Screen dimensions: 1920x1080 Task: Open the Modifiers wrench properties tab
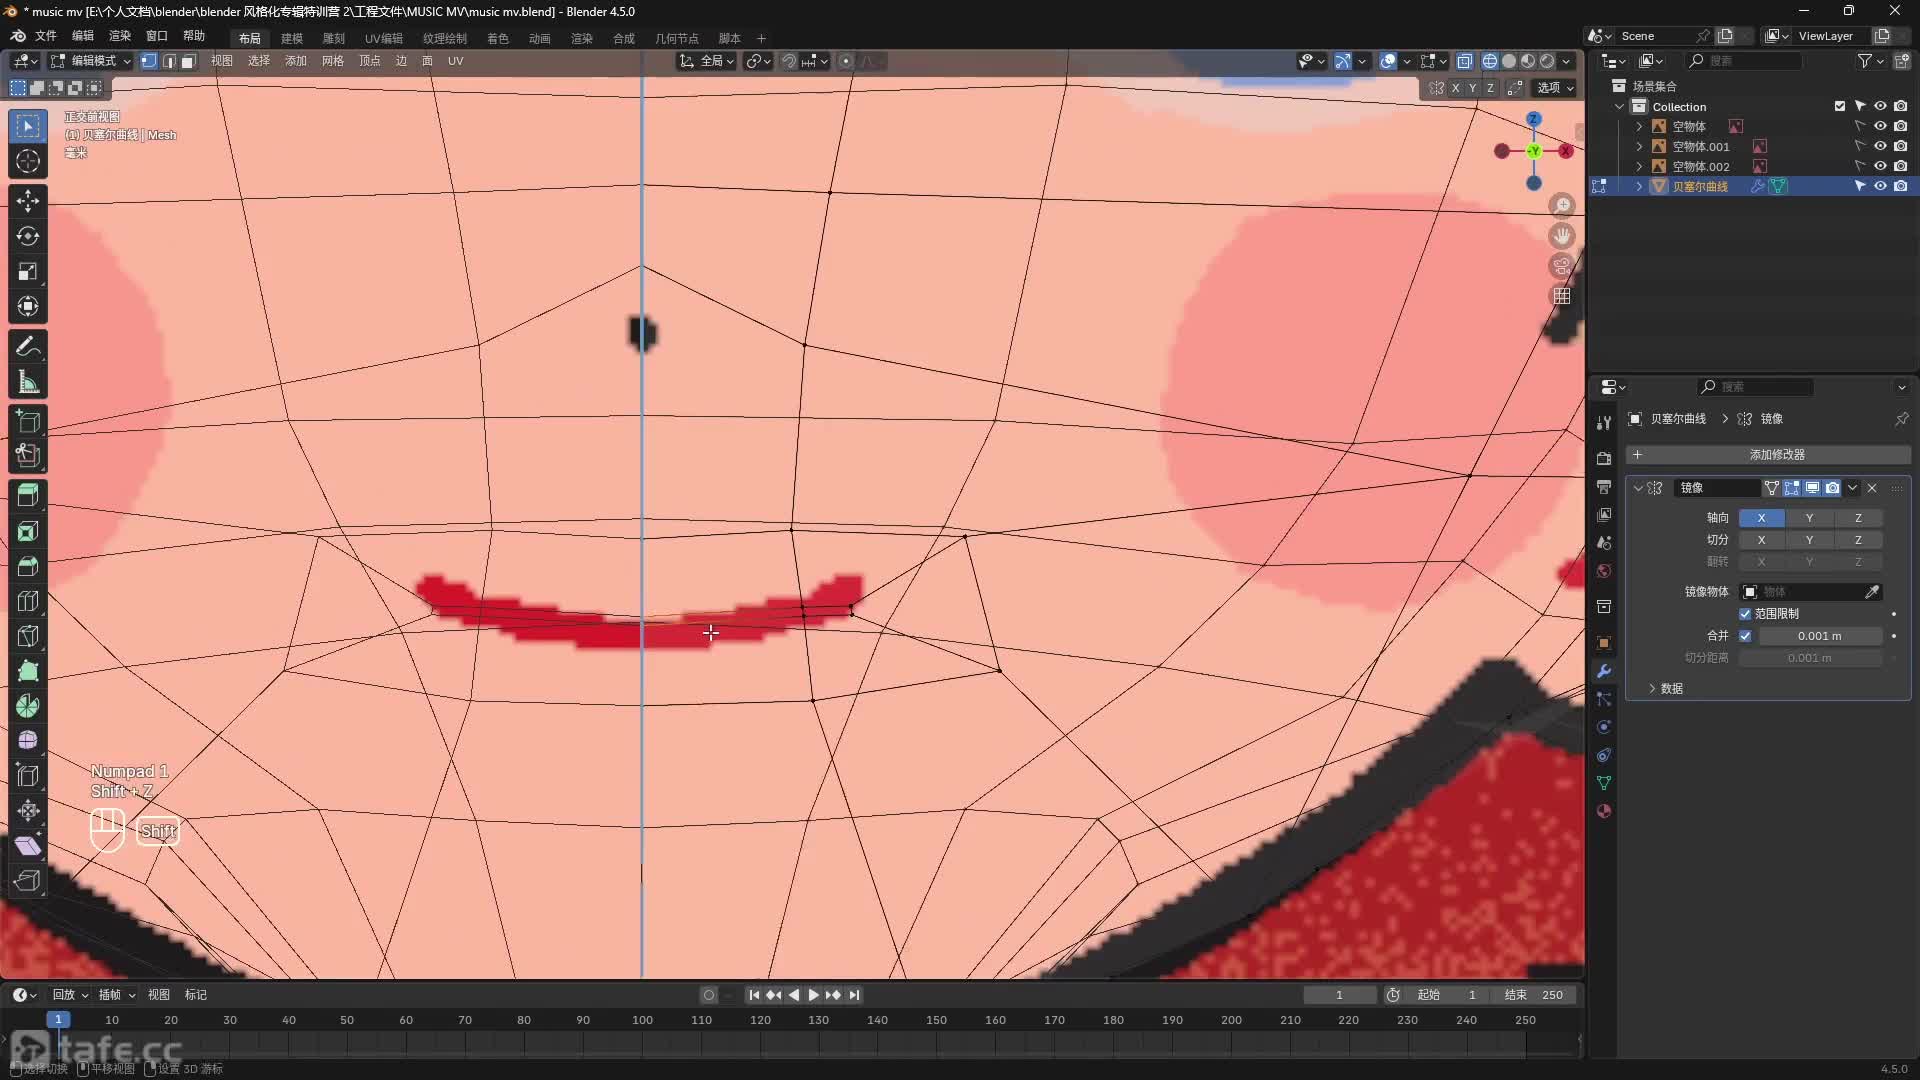[x=1604, y=671]
